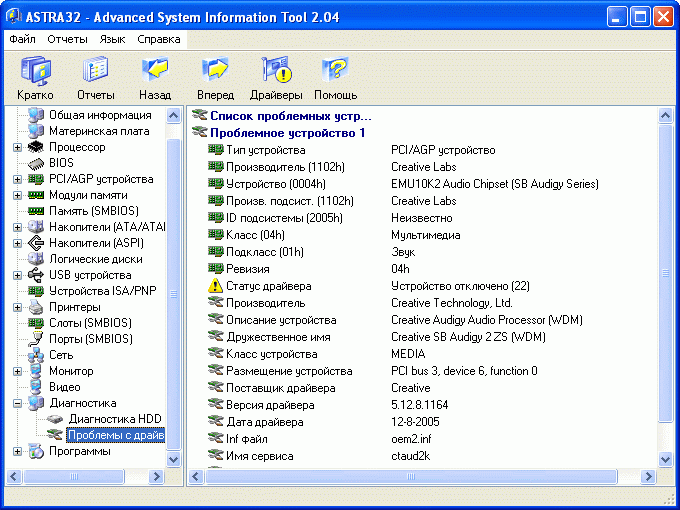Click details panel scroll-right arrow
The height and width of the screenshot is (510, 680).
pyautogui.click(x=648, y=477)
